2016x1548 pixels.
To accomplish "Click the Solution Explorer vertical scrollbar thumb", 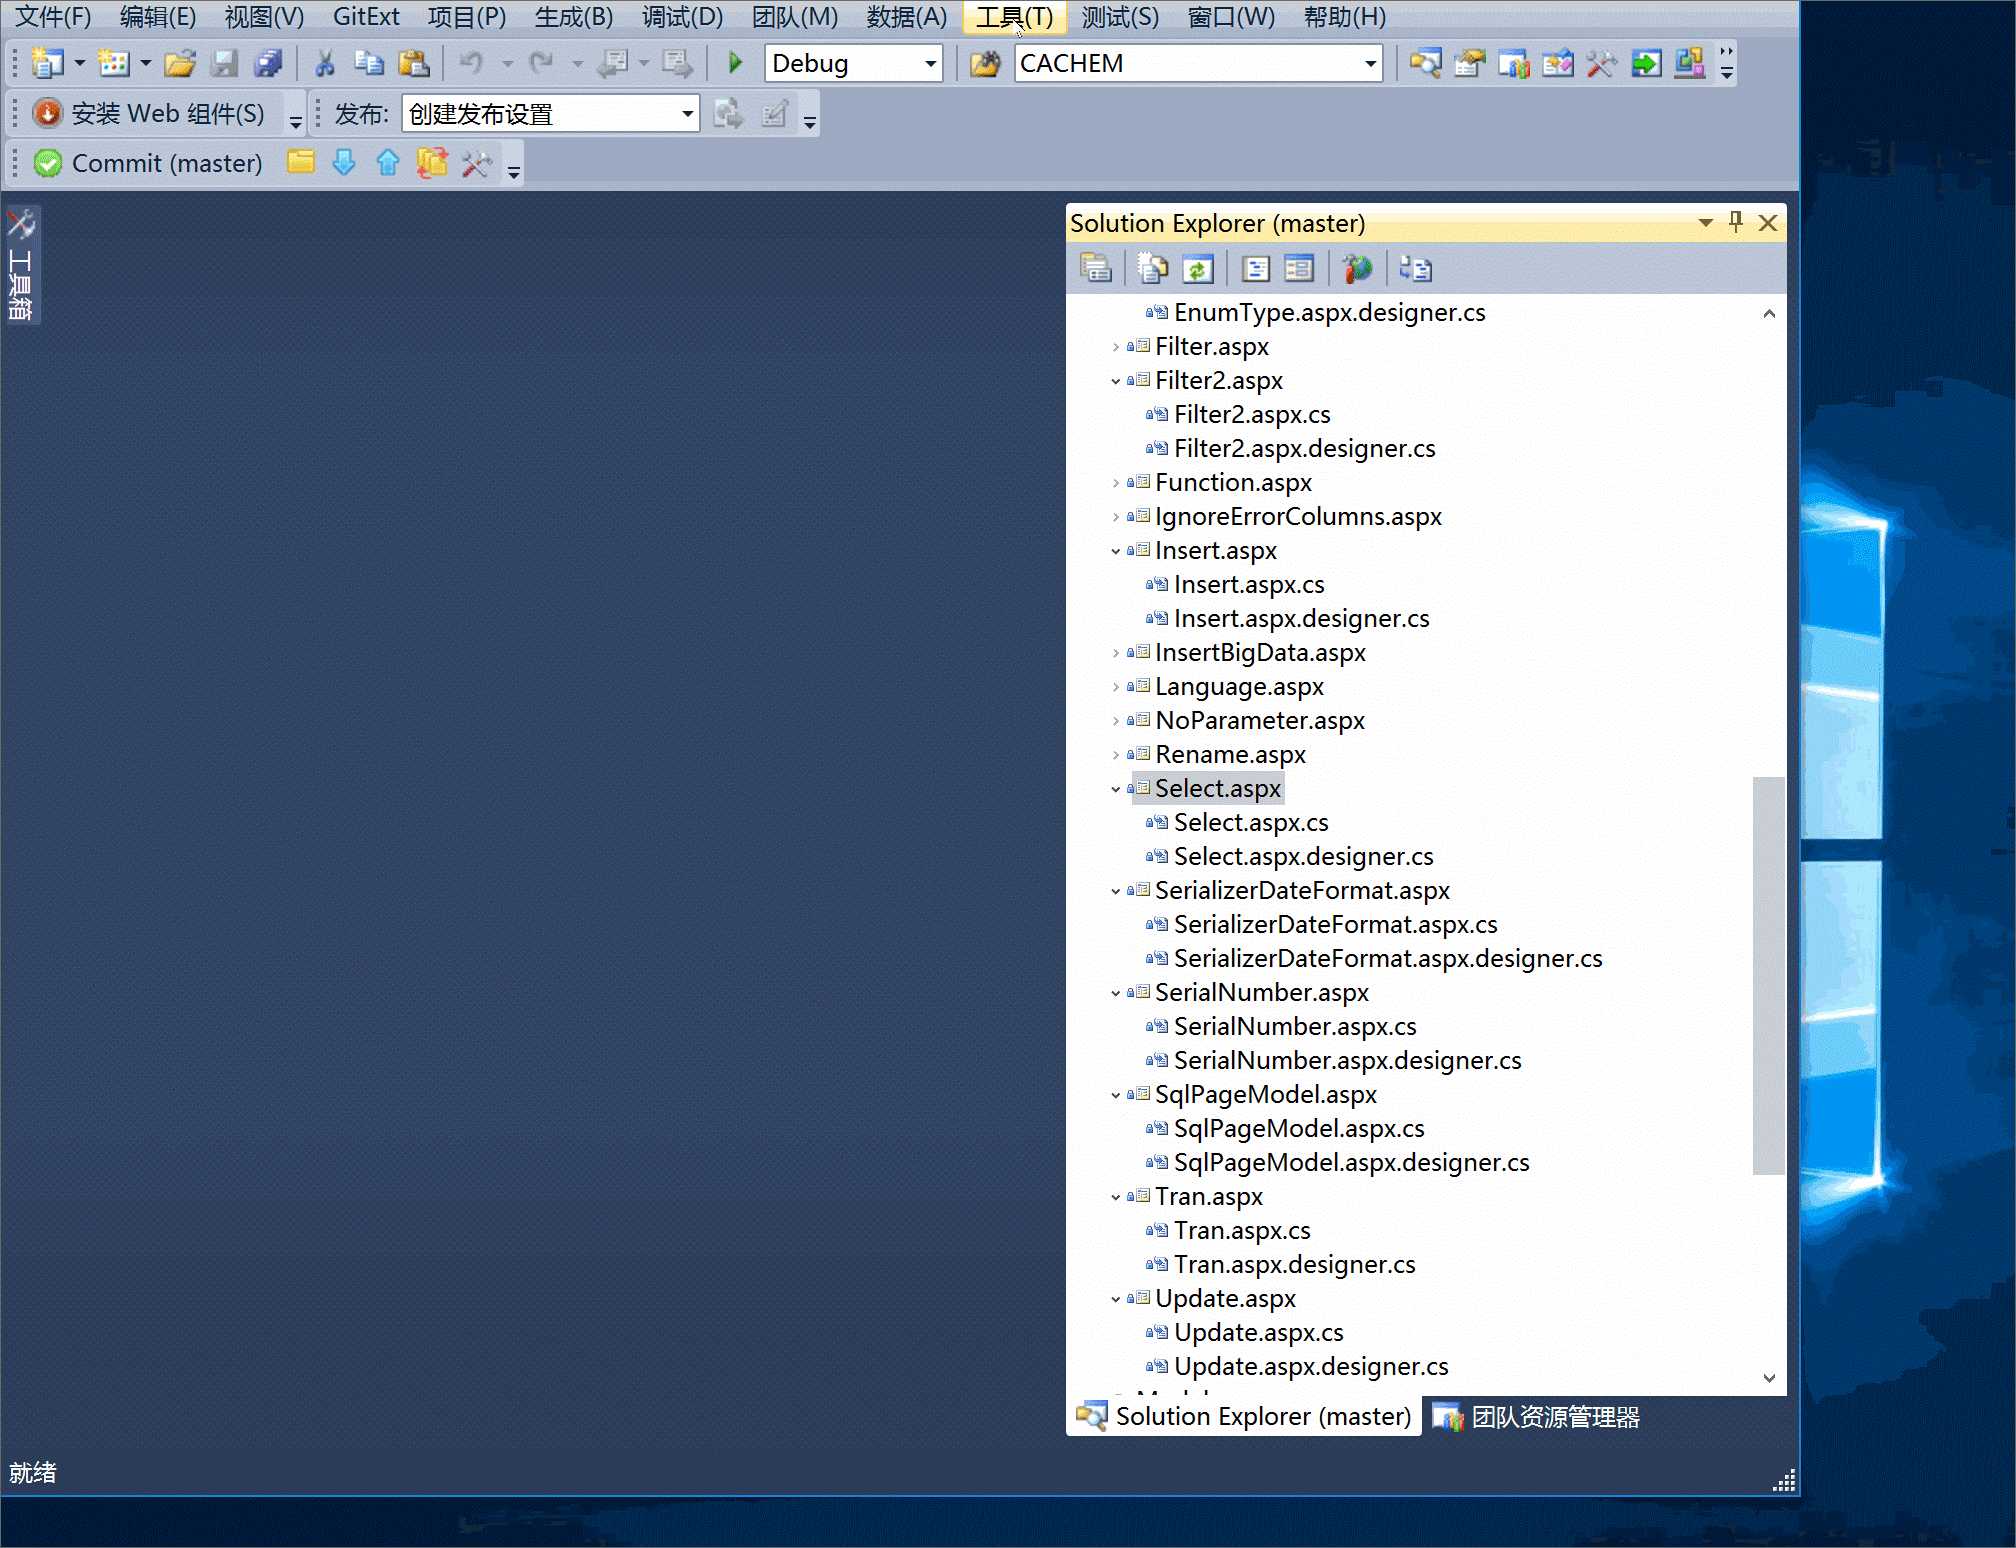I will (x=1768, y=975).
